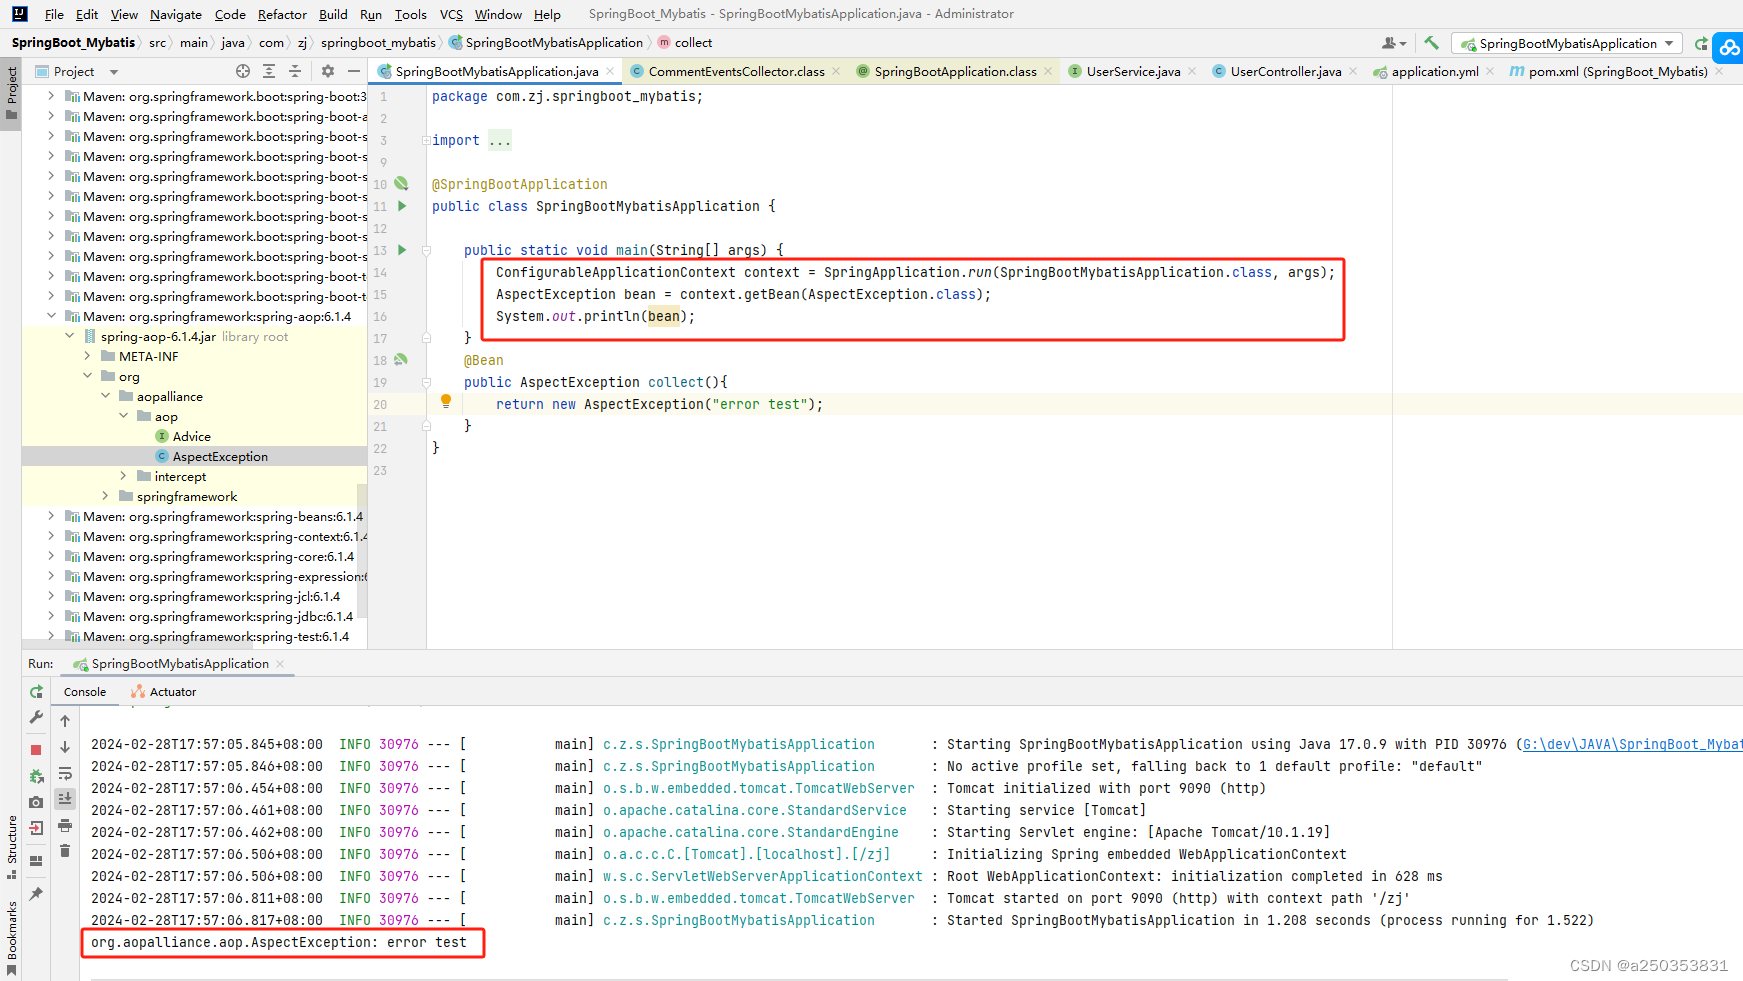This screenshot has width=1743, height=981.
Task: Rerun SpringBootMybatisApplication in Run panel
Action: (36, 692)
